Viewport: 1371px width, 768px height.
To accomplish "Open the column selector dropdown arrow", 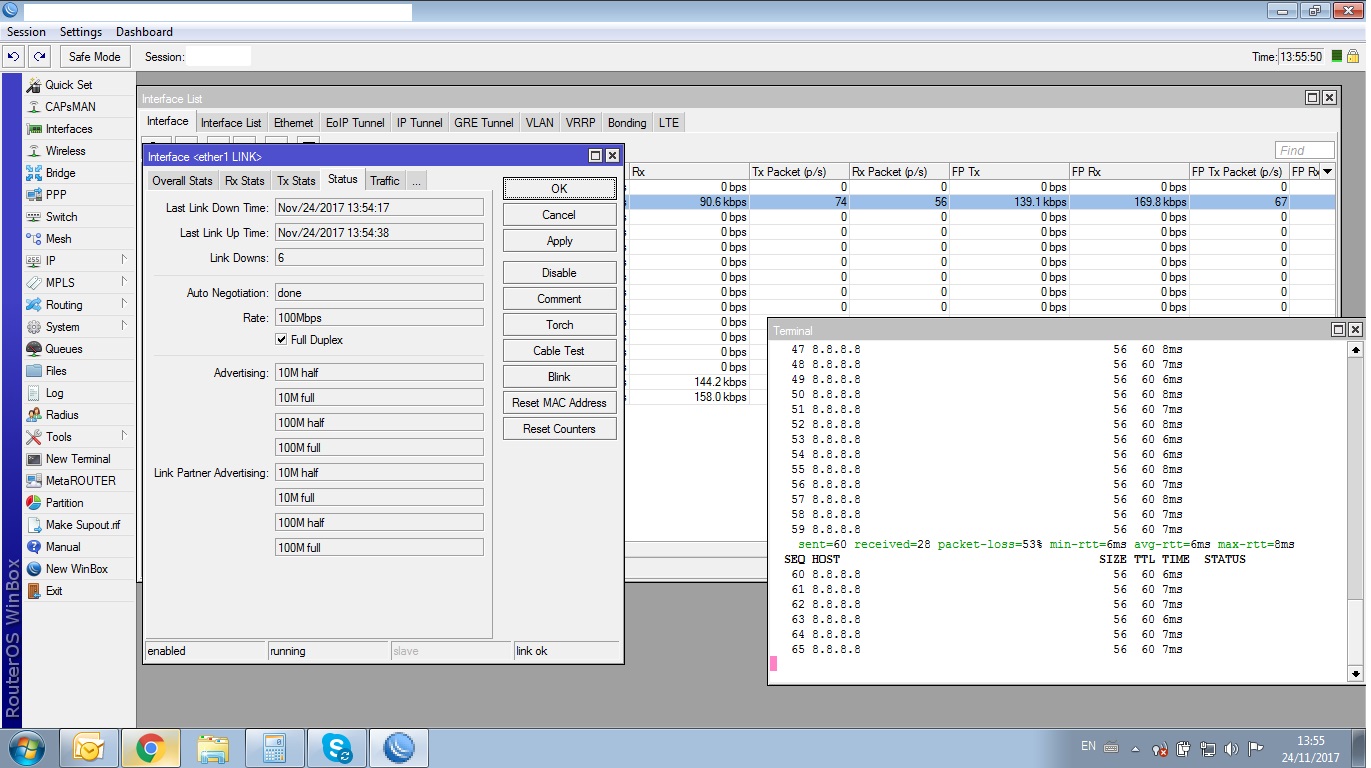I will (1327, 172).
